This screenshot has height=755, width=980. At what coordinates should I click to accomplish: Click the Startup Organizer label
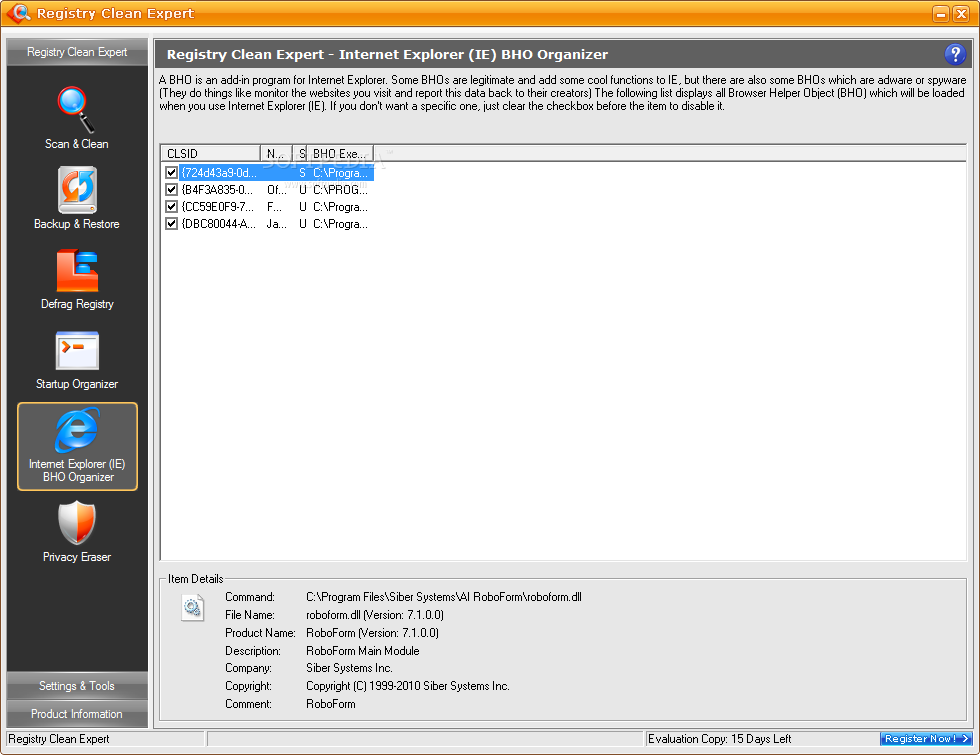point(77,384)
